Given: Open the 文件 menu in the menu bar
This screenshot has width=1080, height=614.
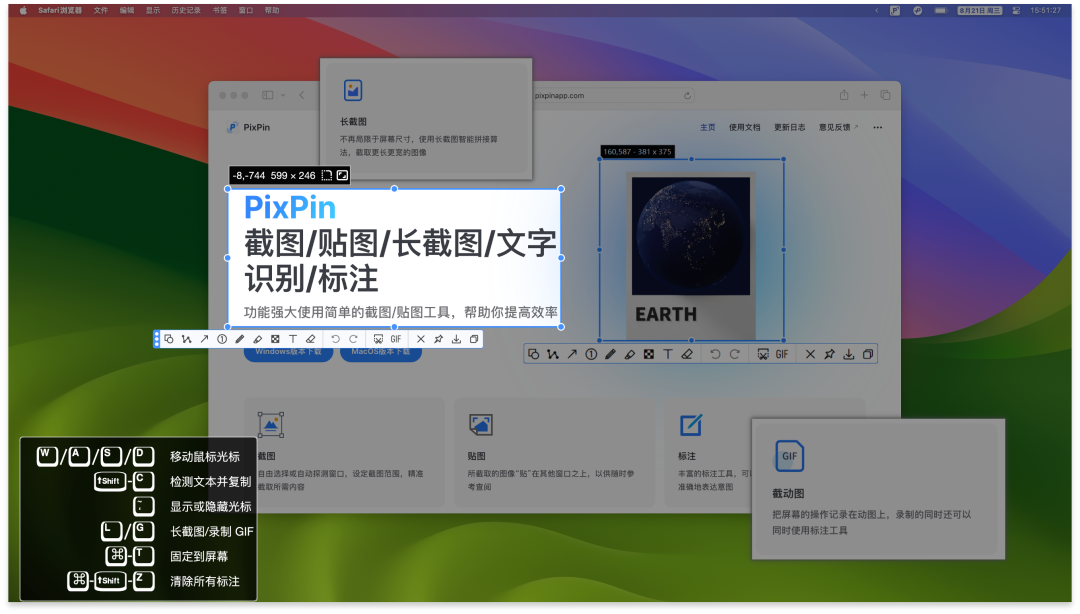Looking at the screenshot, I should point(101,10).
